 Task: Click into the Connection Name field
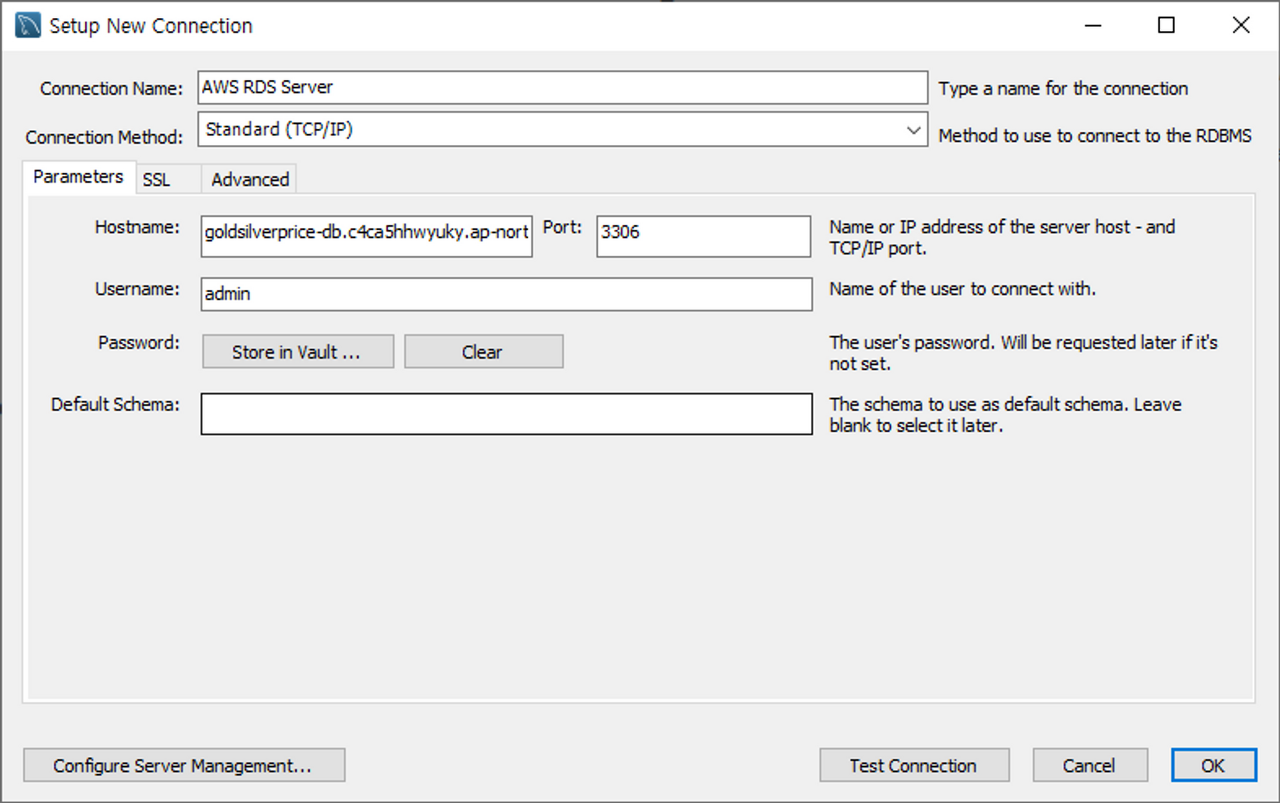564,87
